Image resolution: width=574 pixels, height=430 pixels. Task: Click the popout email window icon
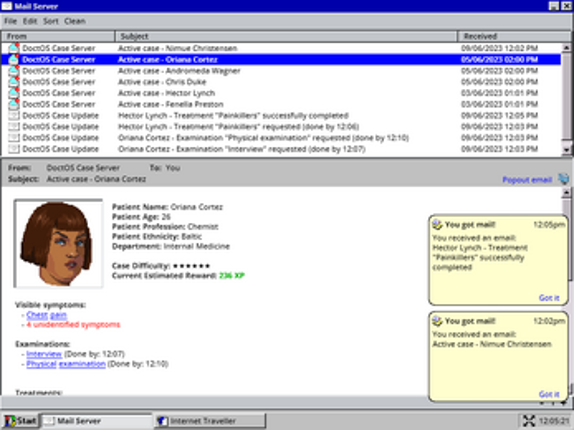pyautogui.click(x=563, y=179)
